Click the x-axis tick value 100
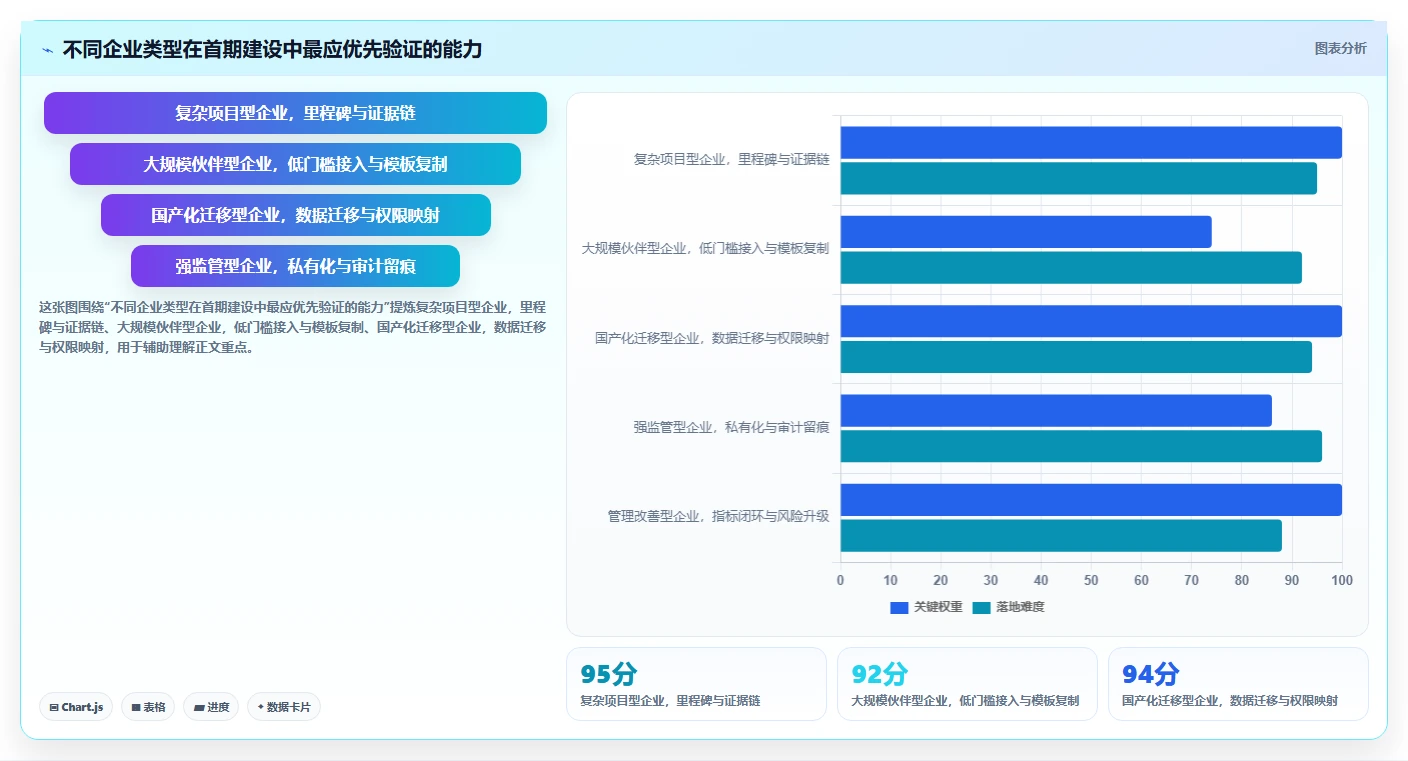The height and width of the screenshot is (761, 1408). pos(1342,580)
